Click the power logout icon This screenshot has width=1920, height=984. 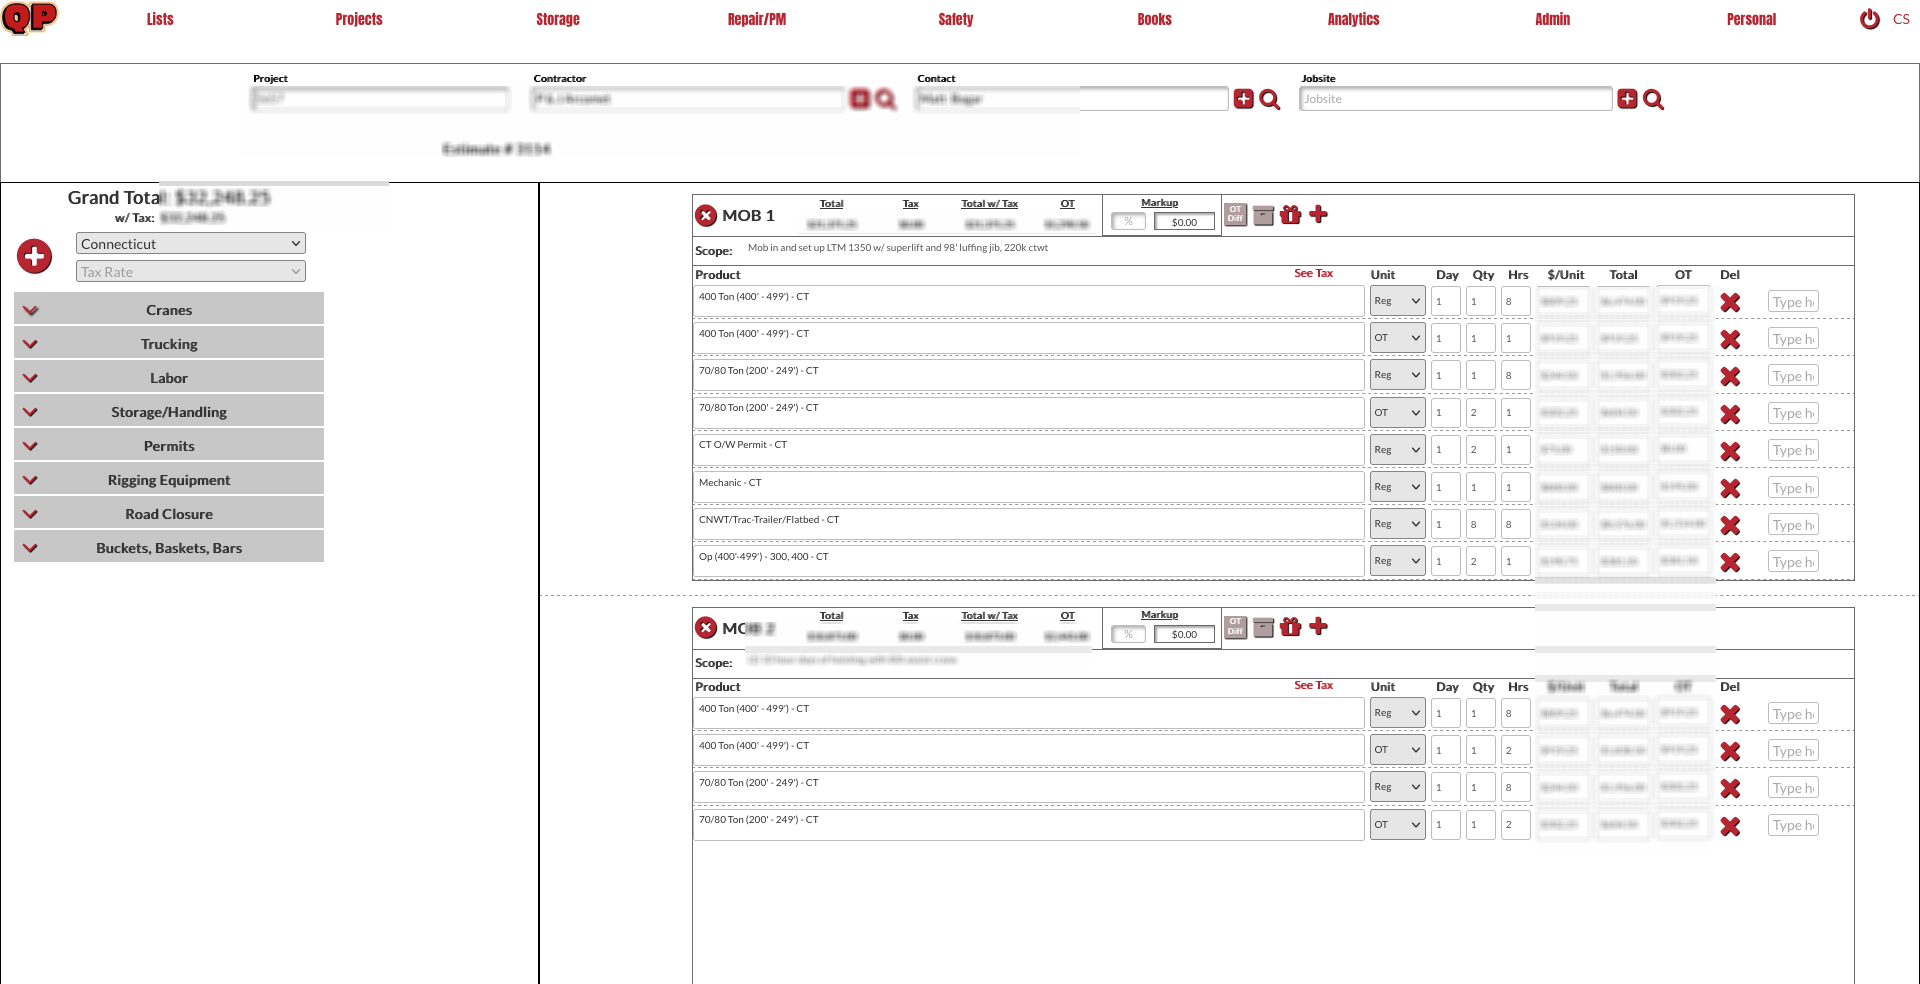1869,19
